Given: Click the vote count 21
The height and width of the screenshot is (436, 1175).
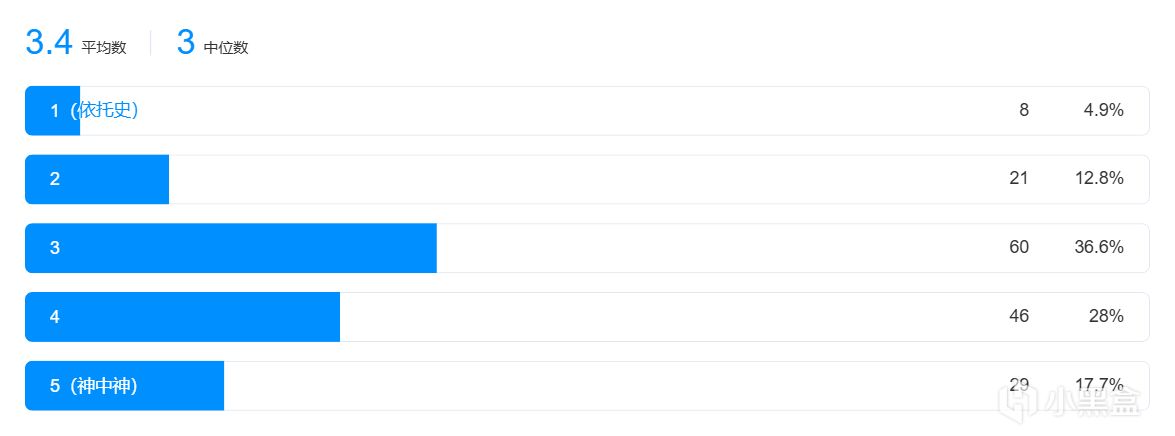Looking at the screenshot, I should [x=1019, y=179].
